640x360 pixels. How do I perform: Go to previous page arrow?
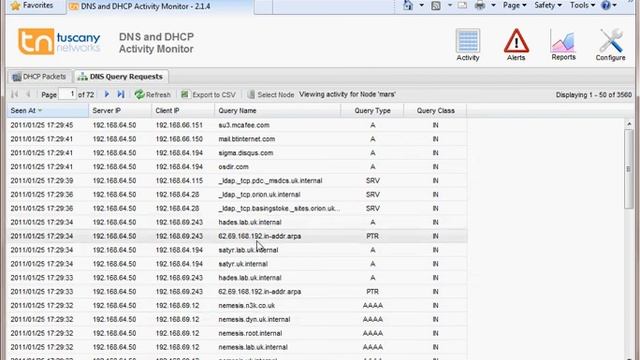point(29,94)
